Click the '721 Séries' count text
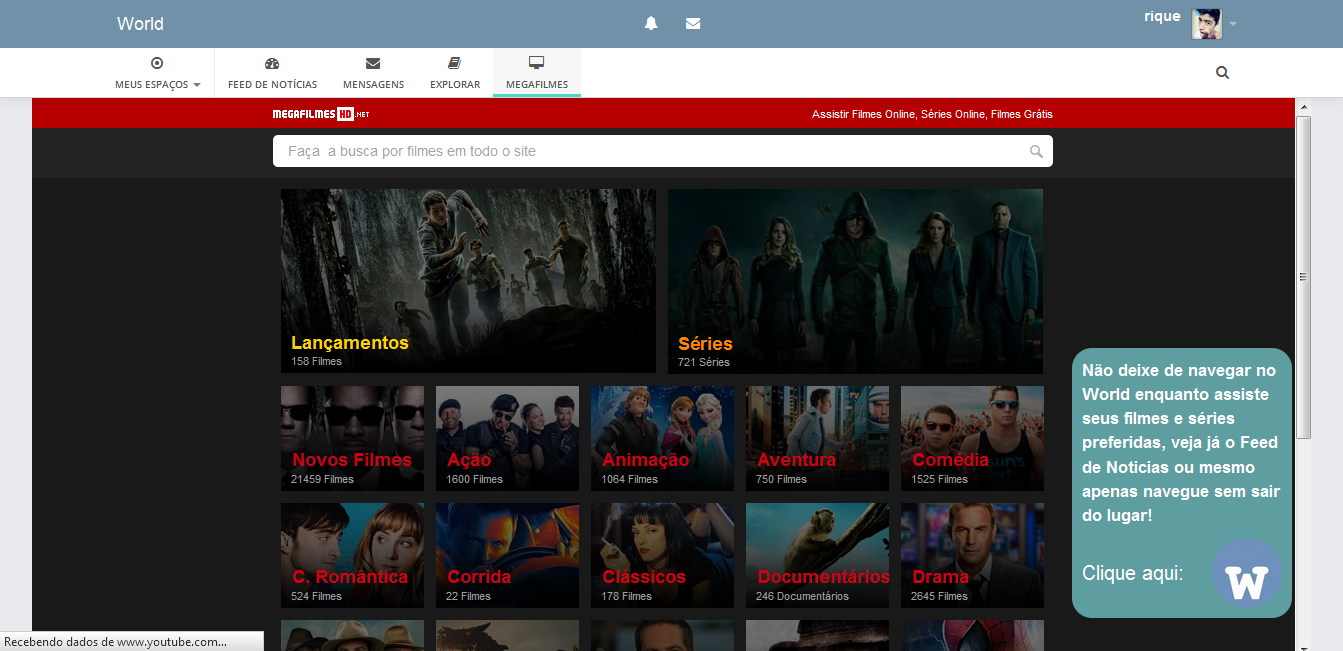The height and width of the screenshot is (651, 1343). tap(704, 362)
